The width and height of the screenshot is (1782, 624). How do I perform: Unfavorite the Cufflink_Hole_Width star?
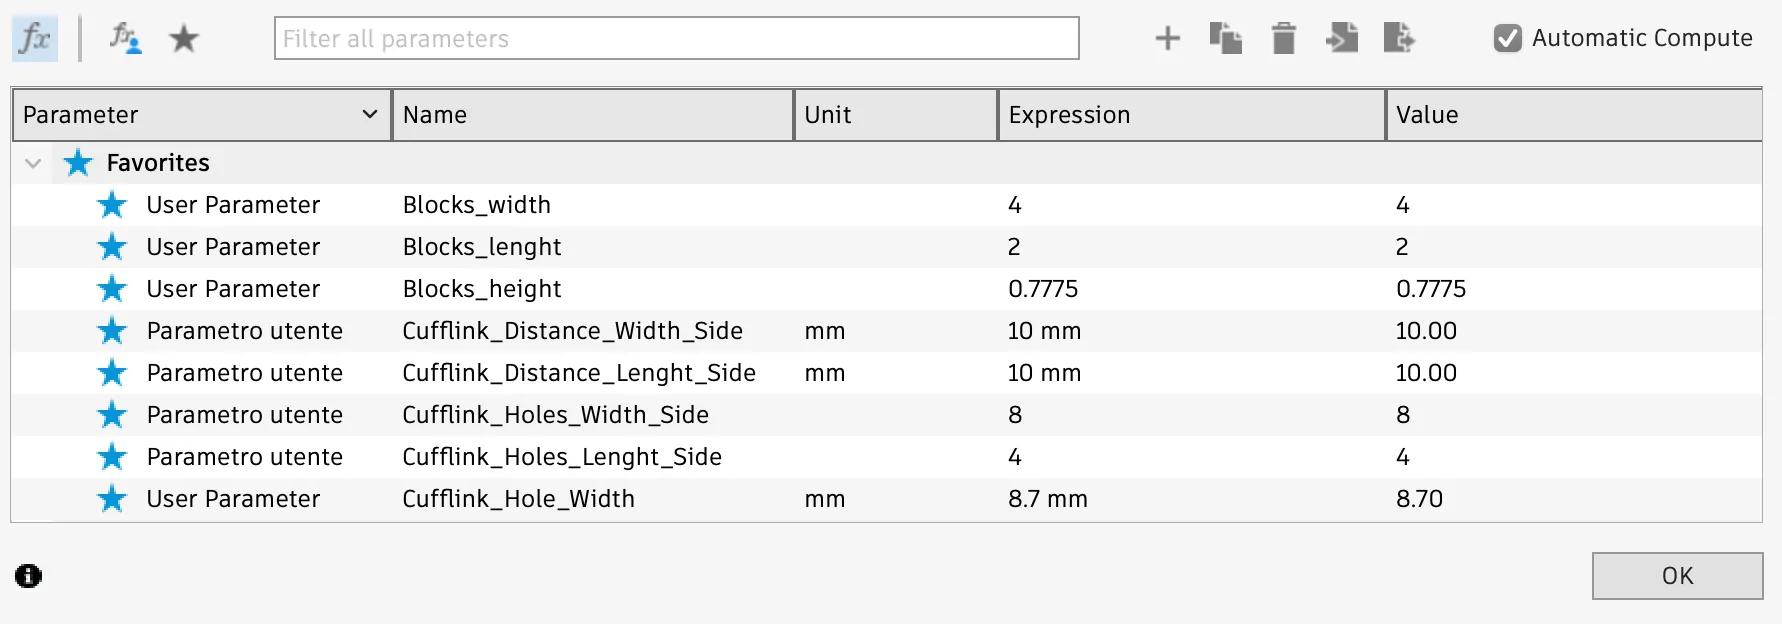click(x=112, y=499)
